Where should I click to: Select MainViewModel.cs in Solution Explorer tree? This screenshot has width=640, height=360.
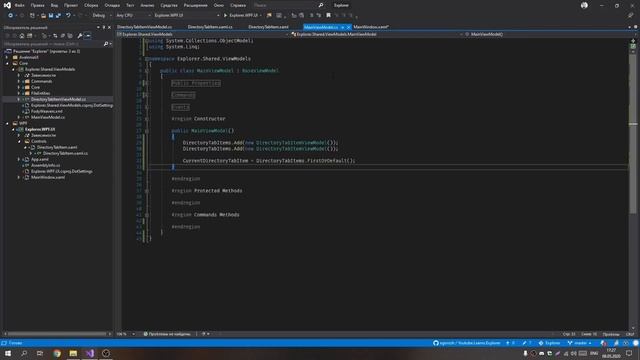[48, 117]
